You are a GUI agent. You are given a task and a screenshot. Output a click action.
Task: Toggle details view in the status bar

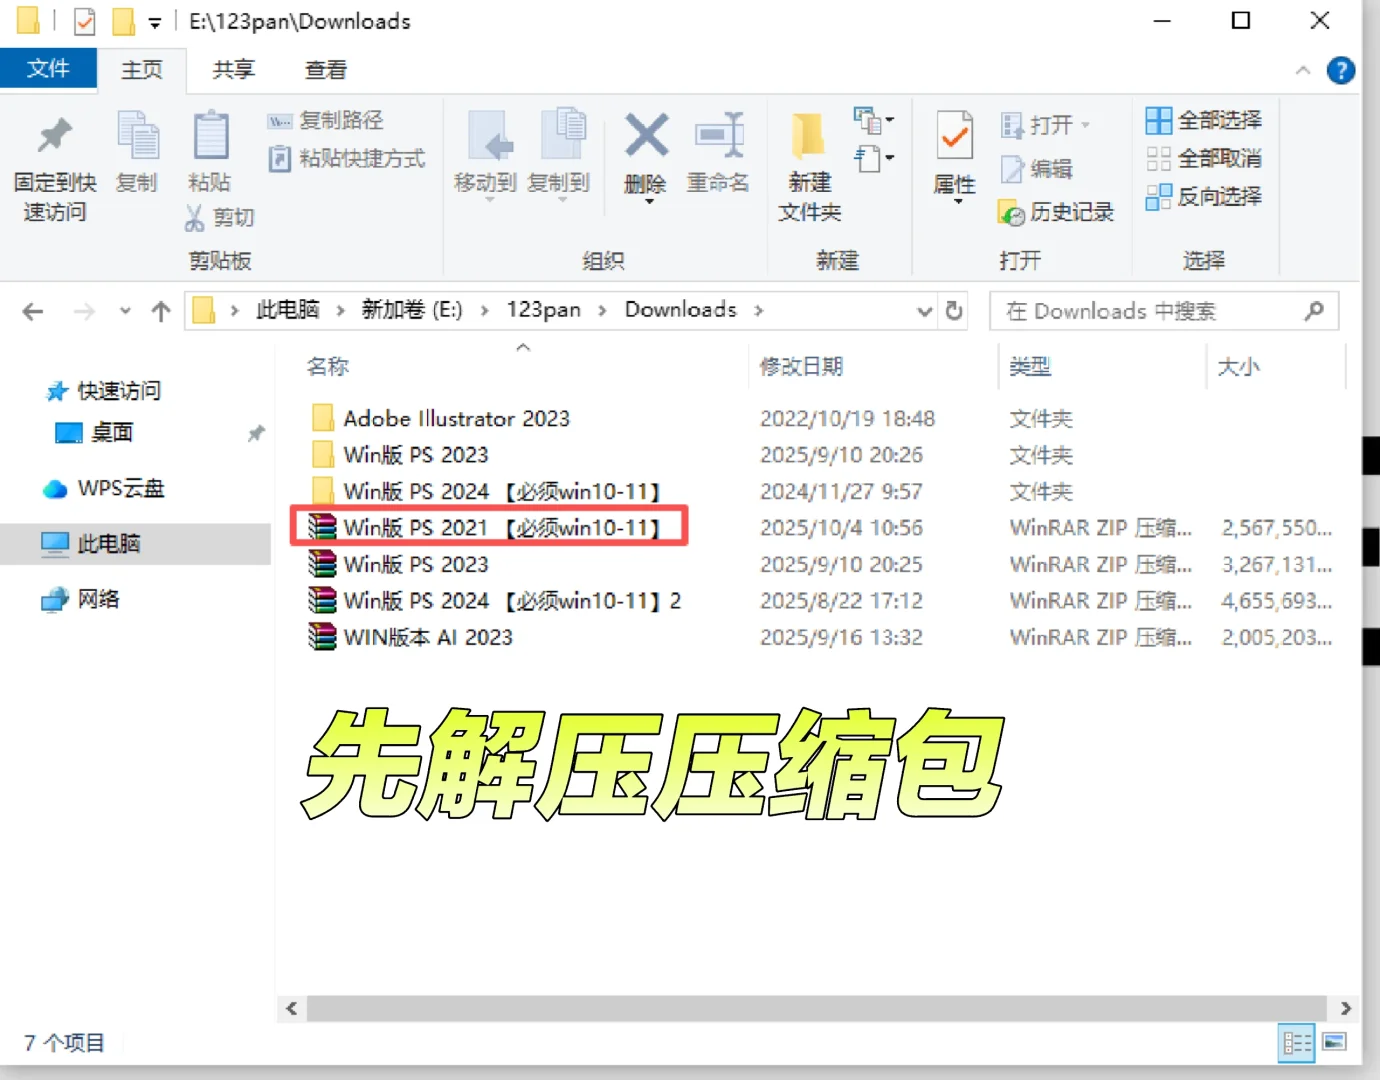pyautogui.click(x=1296, y=1043)
